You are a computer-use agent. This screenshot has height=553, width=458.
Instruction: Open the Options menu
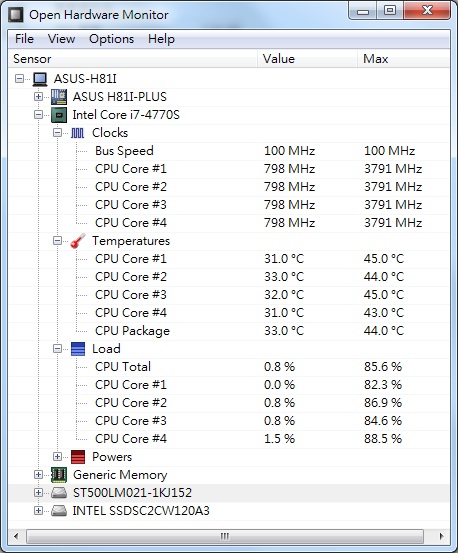pos(111,39)
